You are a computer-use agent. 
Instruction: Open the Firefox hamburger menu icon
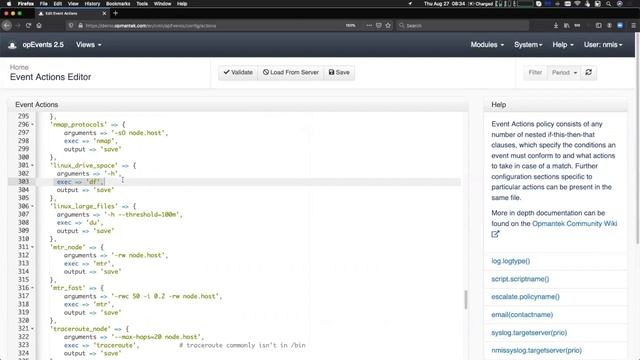(633, 25)
